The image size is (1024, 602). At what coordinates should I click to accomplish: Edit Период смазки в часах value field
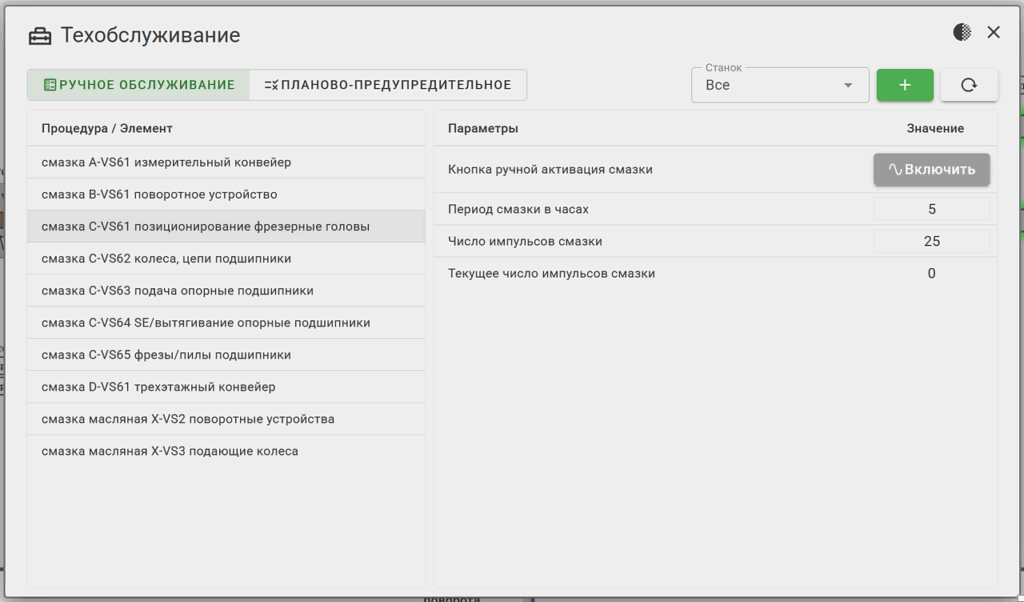[x=931, y=209]
